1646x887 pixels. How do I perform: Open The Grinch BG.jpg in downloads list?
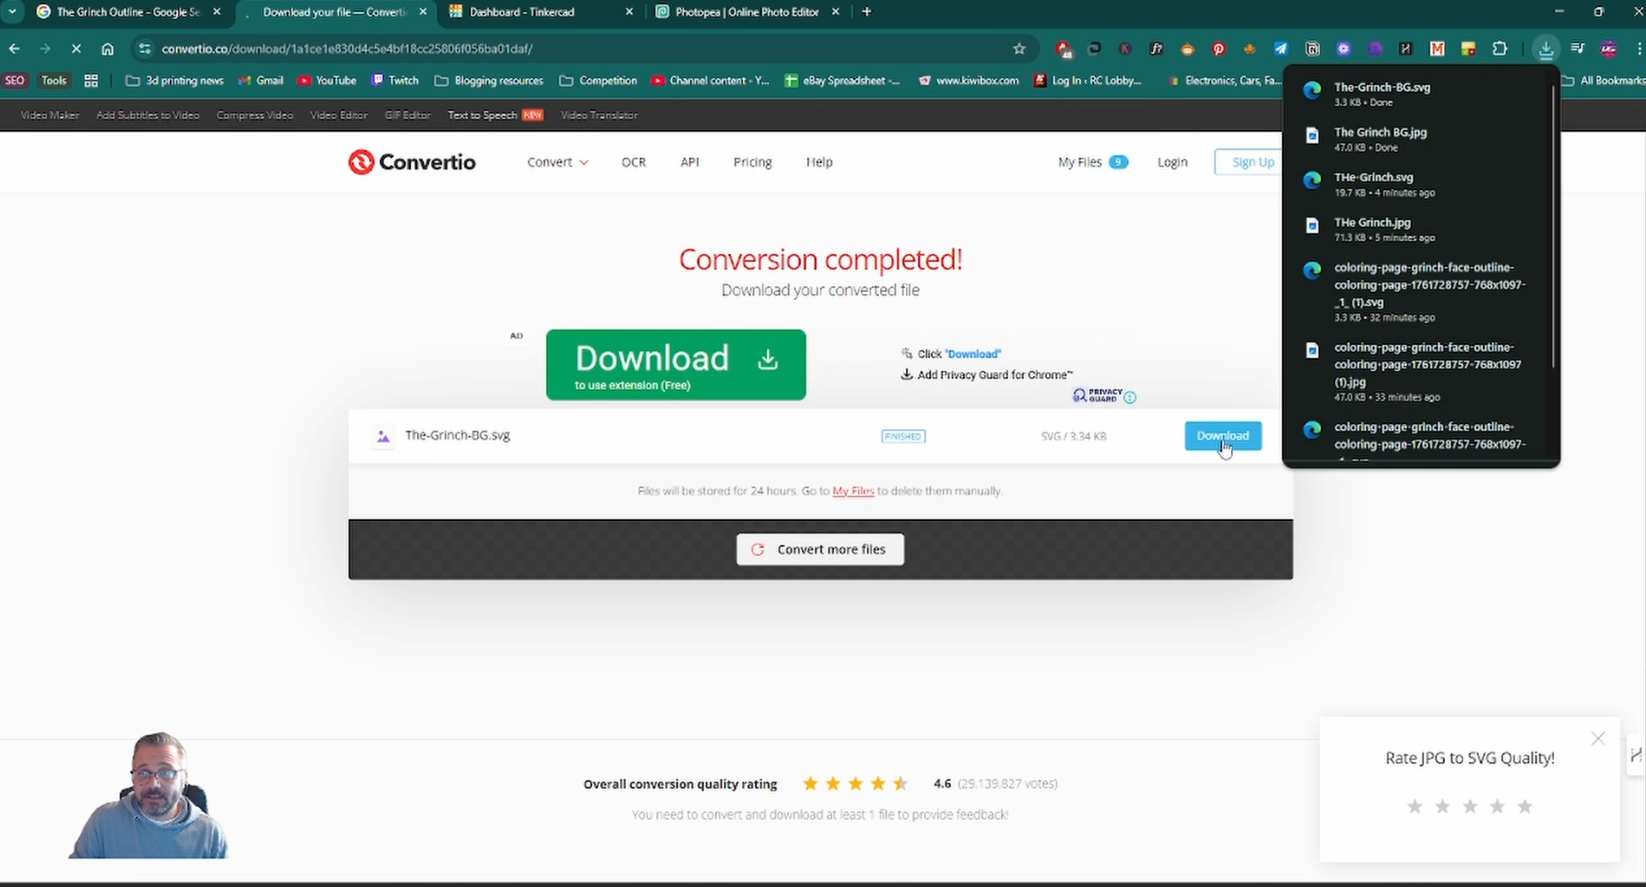coord(1420,139)
